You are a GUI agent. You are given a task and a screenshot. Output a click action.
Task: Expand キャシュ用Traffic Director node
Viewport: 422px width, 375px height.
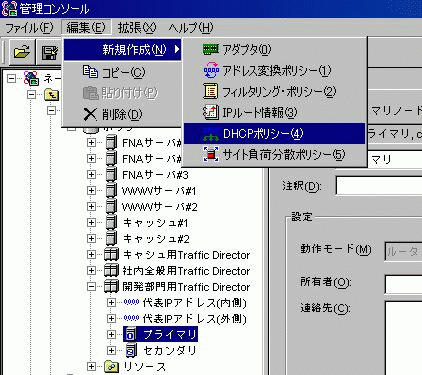coord(91,254)
